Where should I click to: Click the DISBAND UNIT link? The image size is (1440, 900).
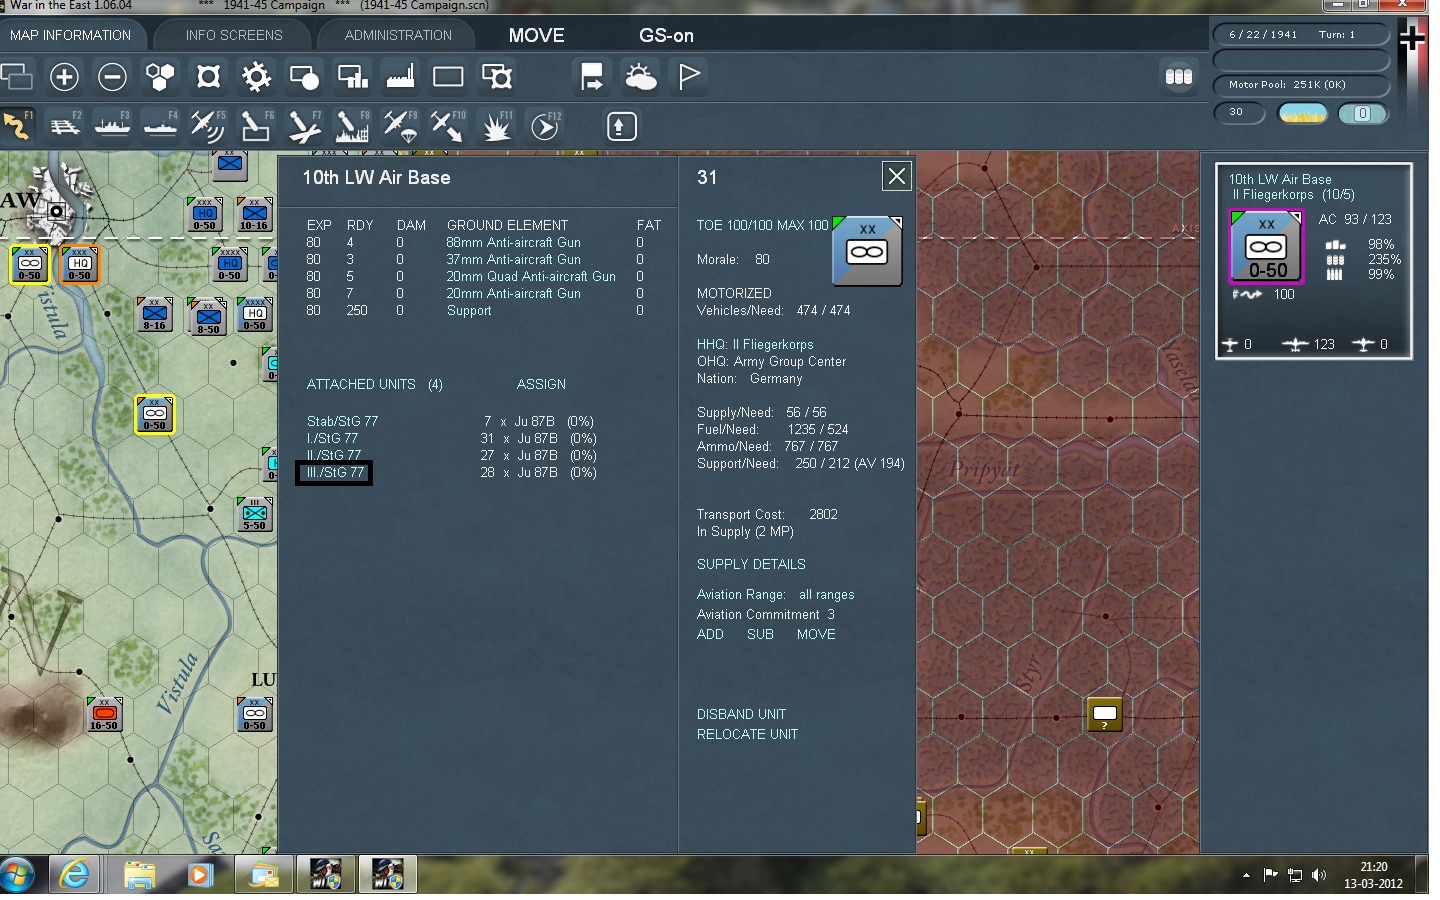pyautogui.click(x=741, y=714)
